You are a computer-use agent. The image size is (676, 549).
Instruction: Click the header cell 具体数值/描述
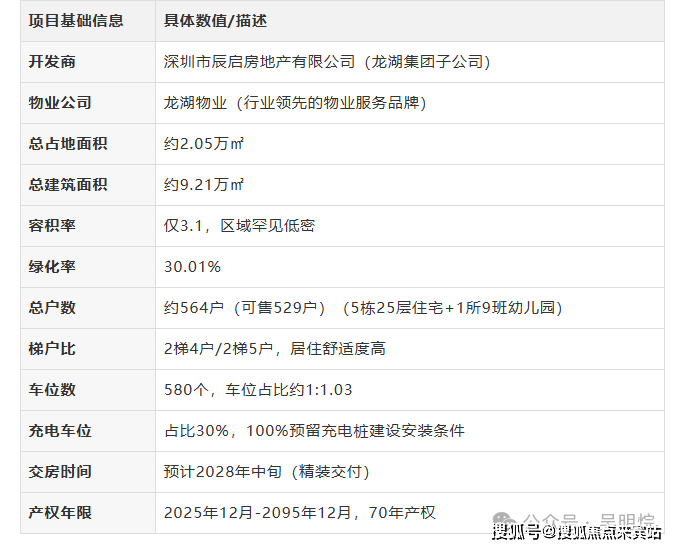[215, 21]
